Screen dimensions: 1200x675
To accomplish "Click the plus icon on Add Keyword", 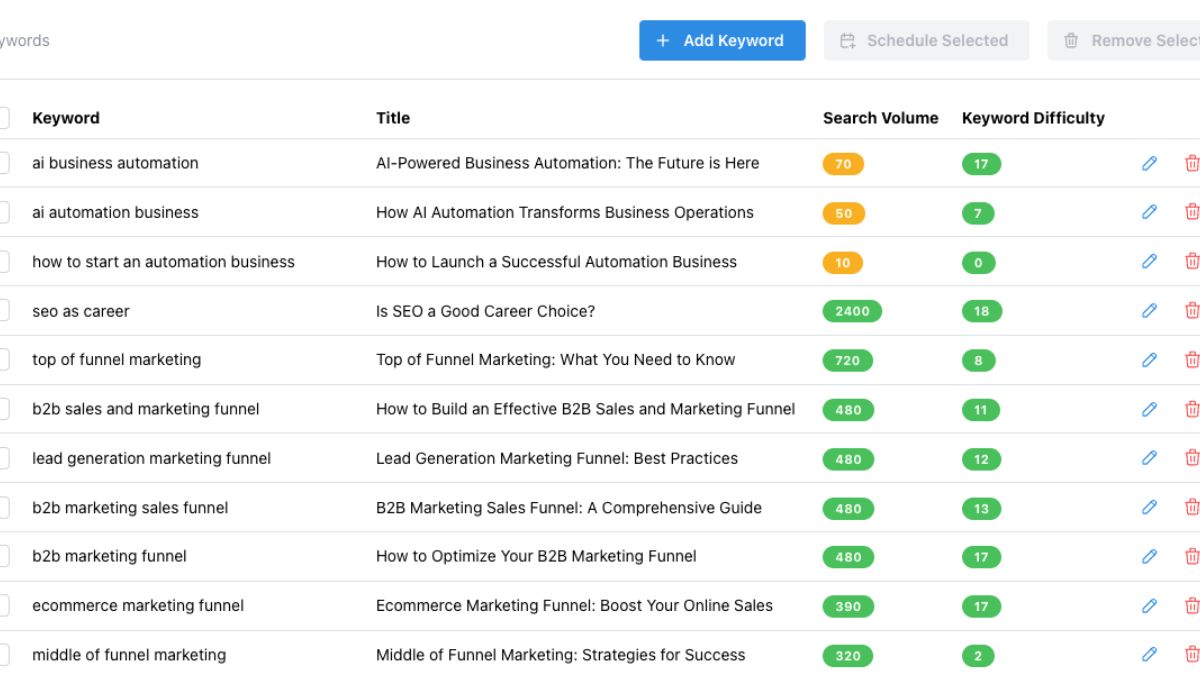I will click(661, 41).
